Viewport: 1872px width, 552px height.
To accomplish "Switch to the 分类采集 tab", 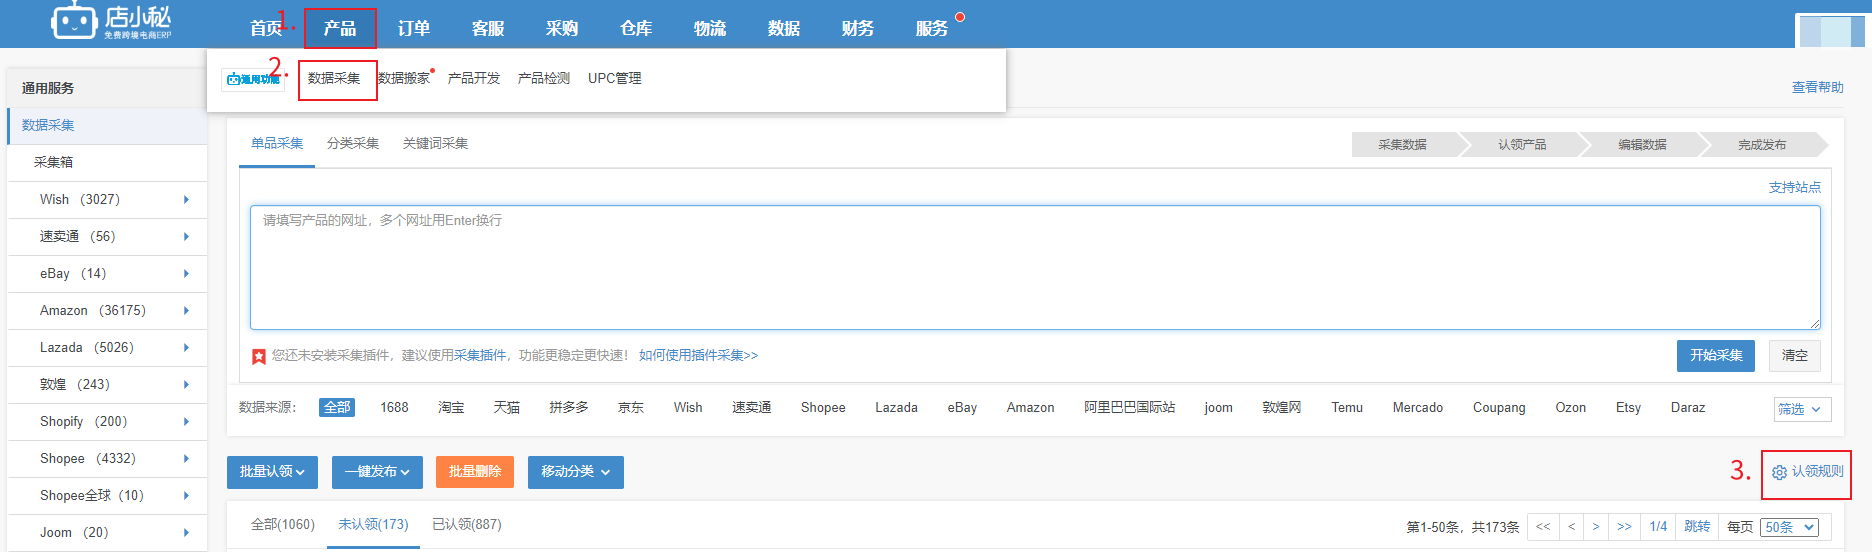I will click(353, 144).
